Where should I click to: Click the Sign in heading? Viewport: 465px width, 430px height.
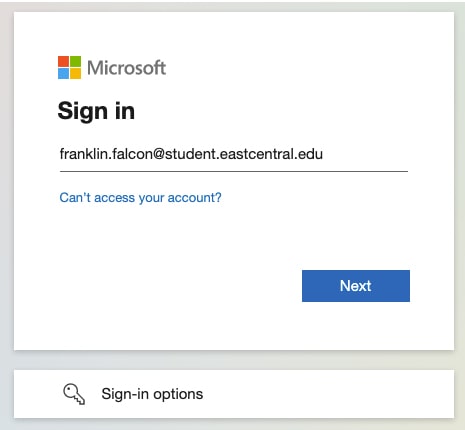pyautogui.click(x=96, y=111)
